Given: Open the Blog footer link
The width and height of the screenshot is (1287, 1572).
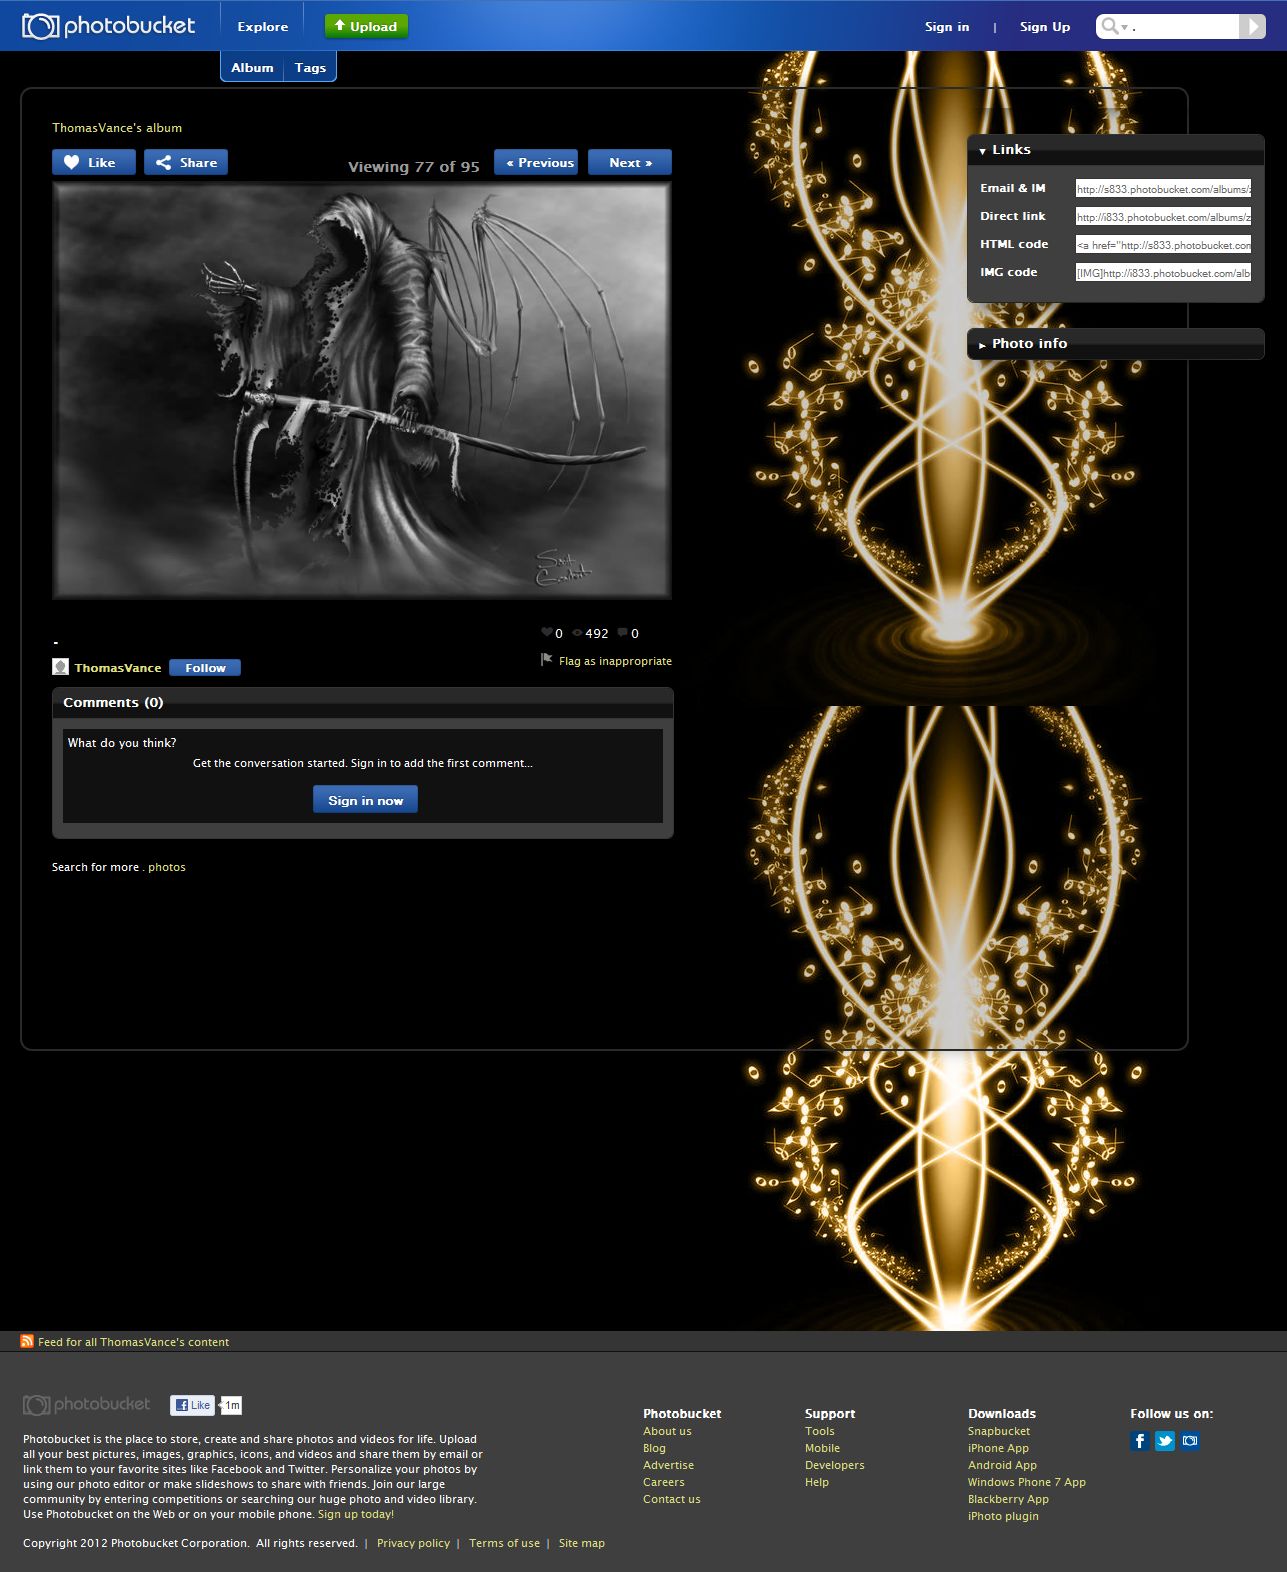Looking at the screenshot, I should tap(654, 1448).
